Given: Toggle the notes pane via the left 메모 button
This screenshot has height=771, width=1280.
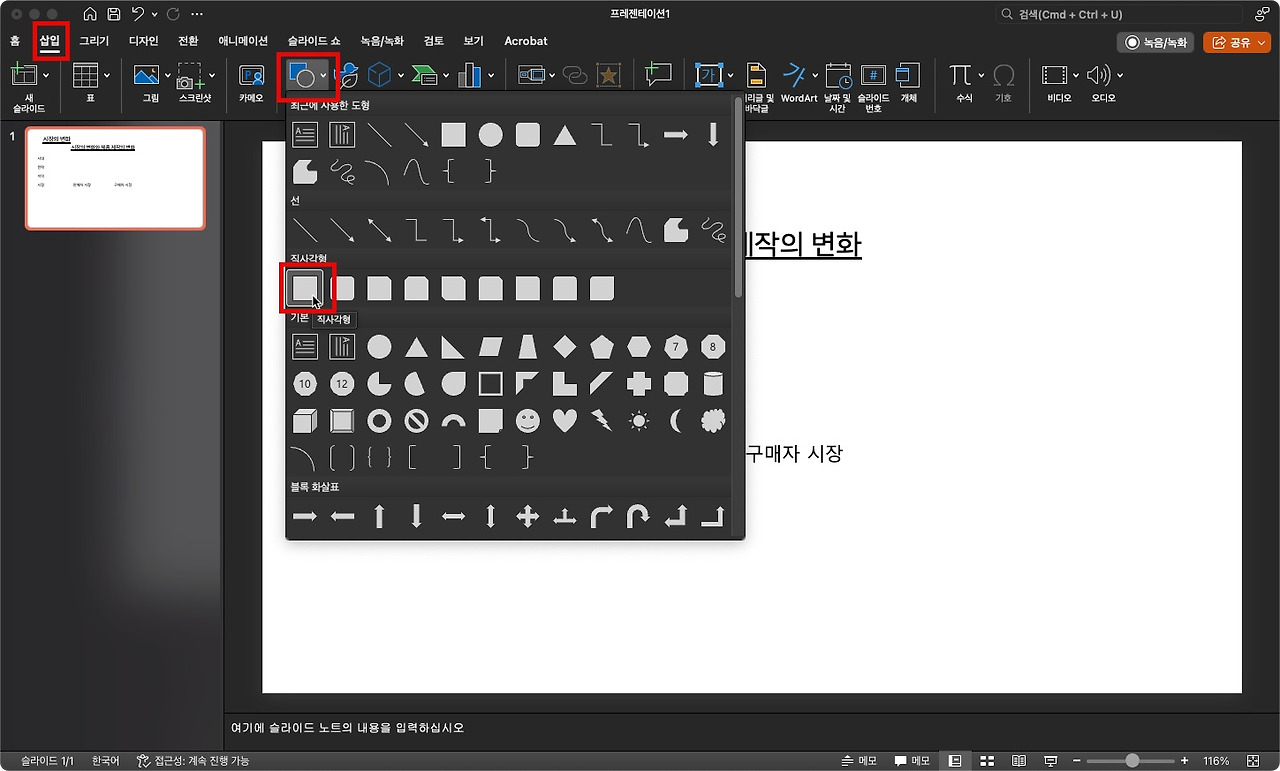Looking at the screenshot, I should pyautogui.click(x=858, y=761).
